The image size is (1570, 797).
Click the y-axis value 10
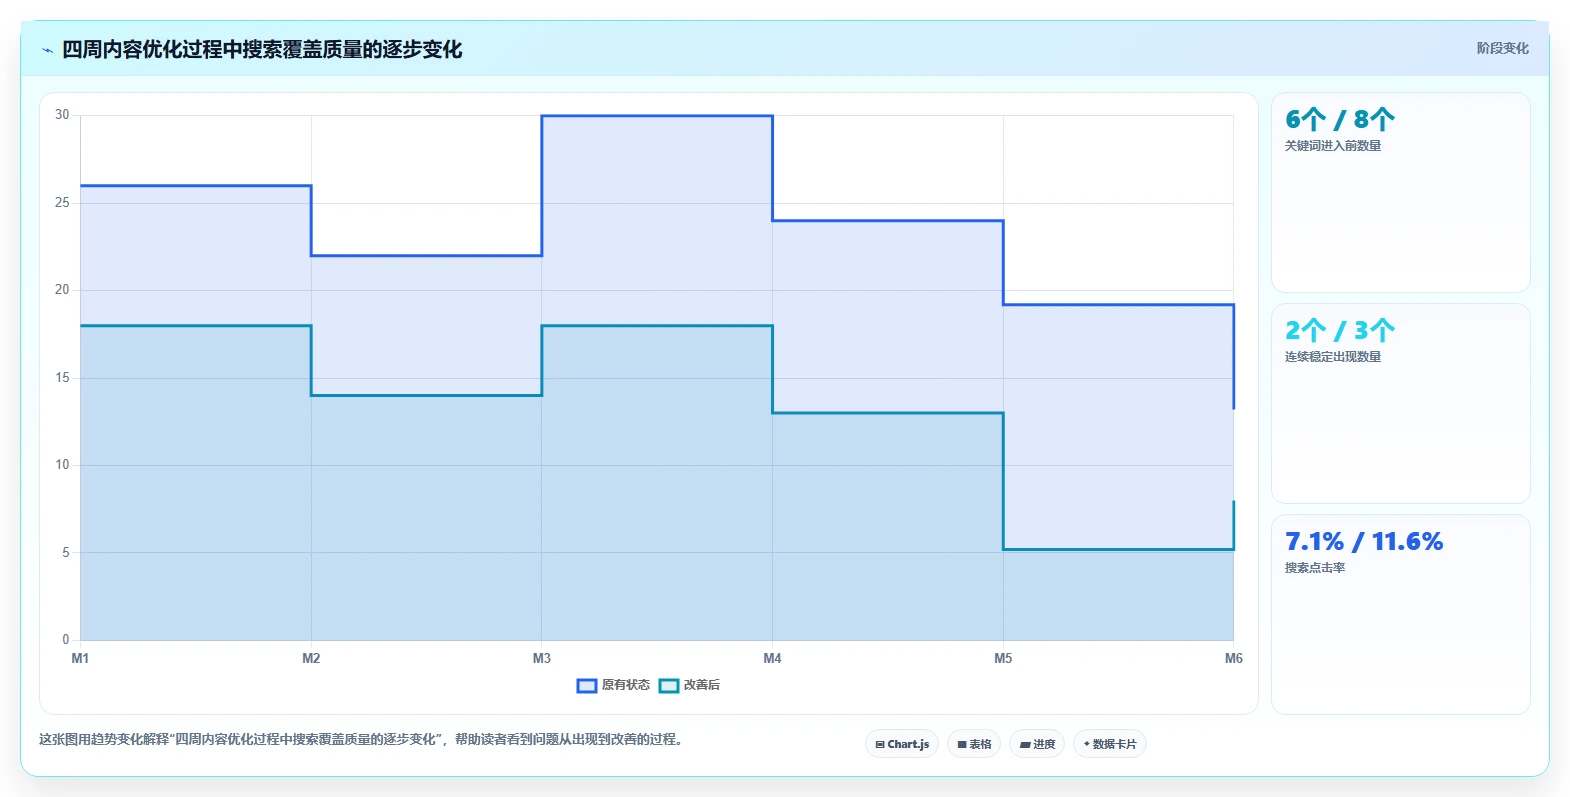point(62,465)
